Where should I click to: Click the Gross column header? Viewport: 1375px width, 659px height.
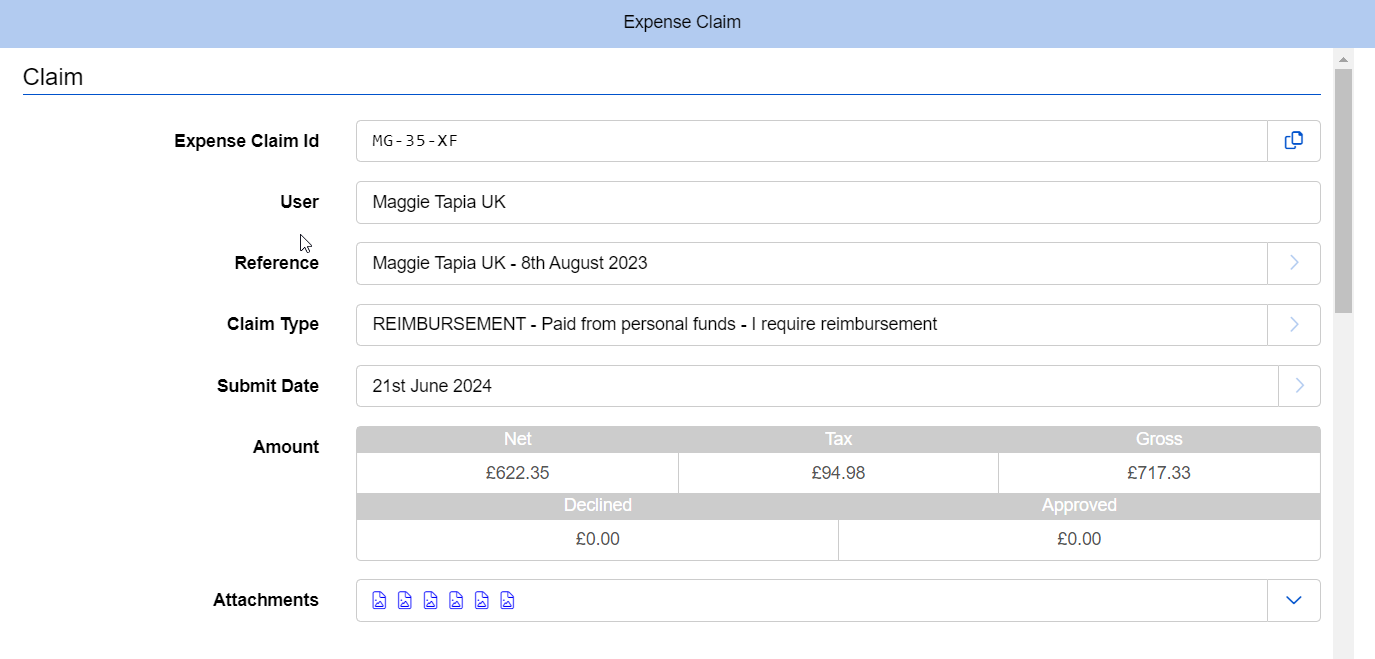point(1159,439)
